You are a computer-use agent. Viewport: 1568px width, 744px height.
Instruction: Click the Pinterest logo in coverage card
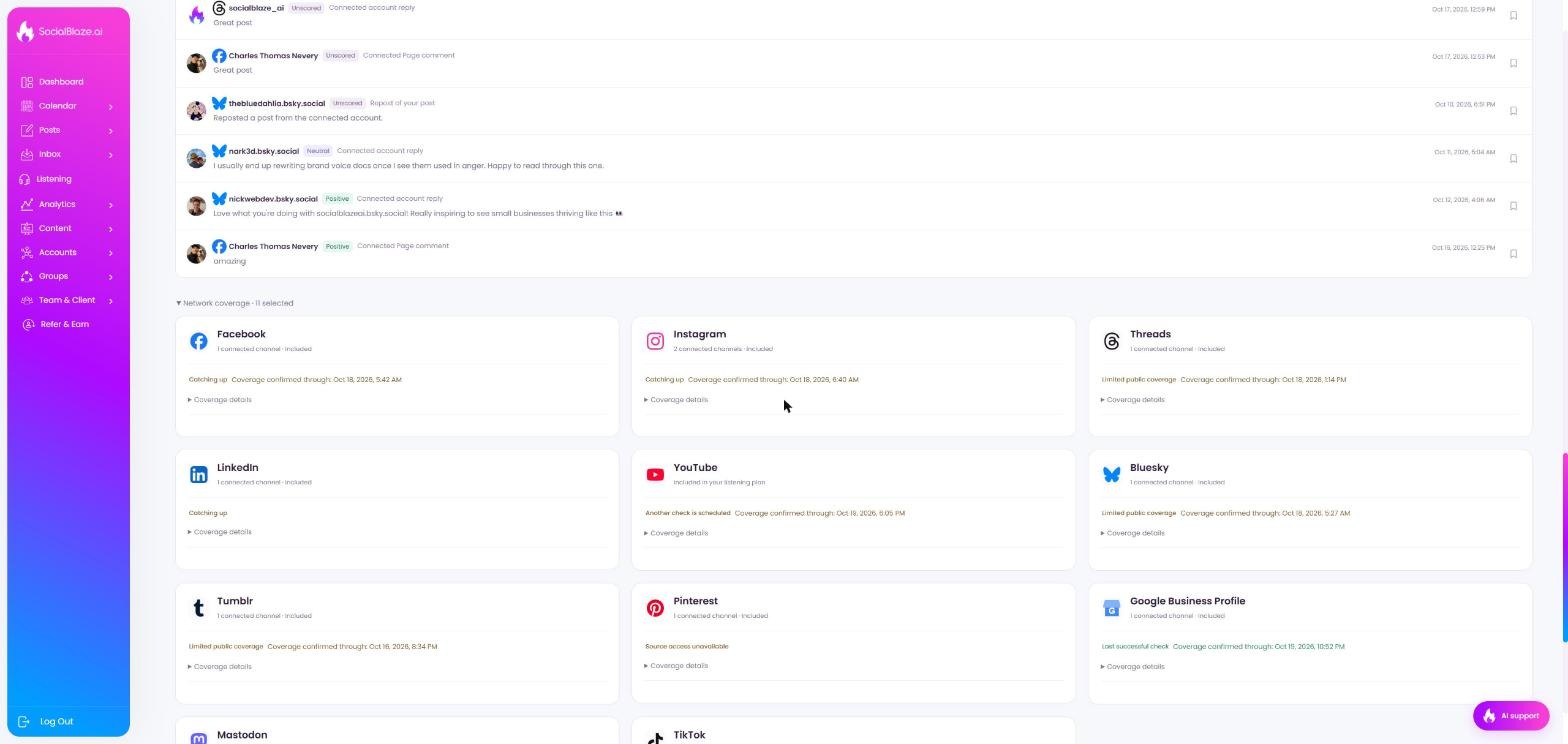point(655,608)
